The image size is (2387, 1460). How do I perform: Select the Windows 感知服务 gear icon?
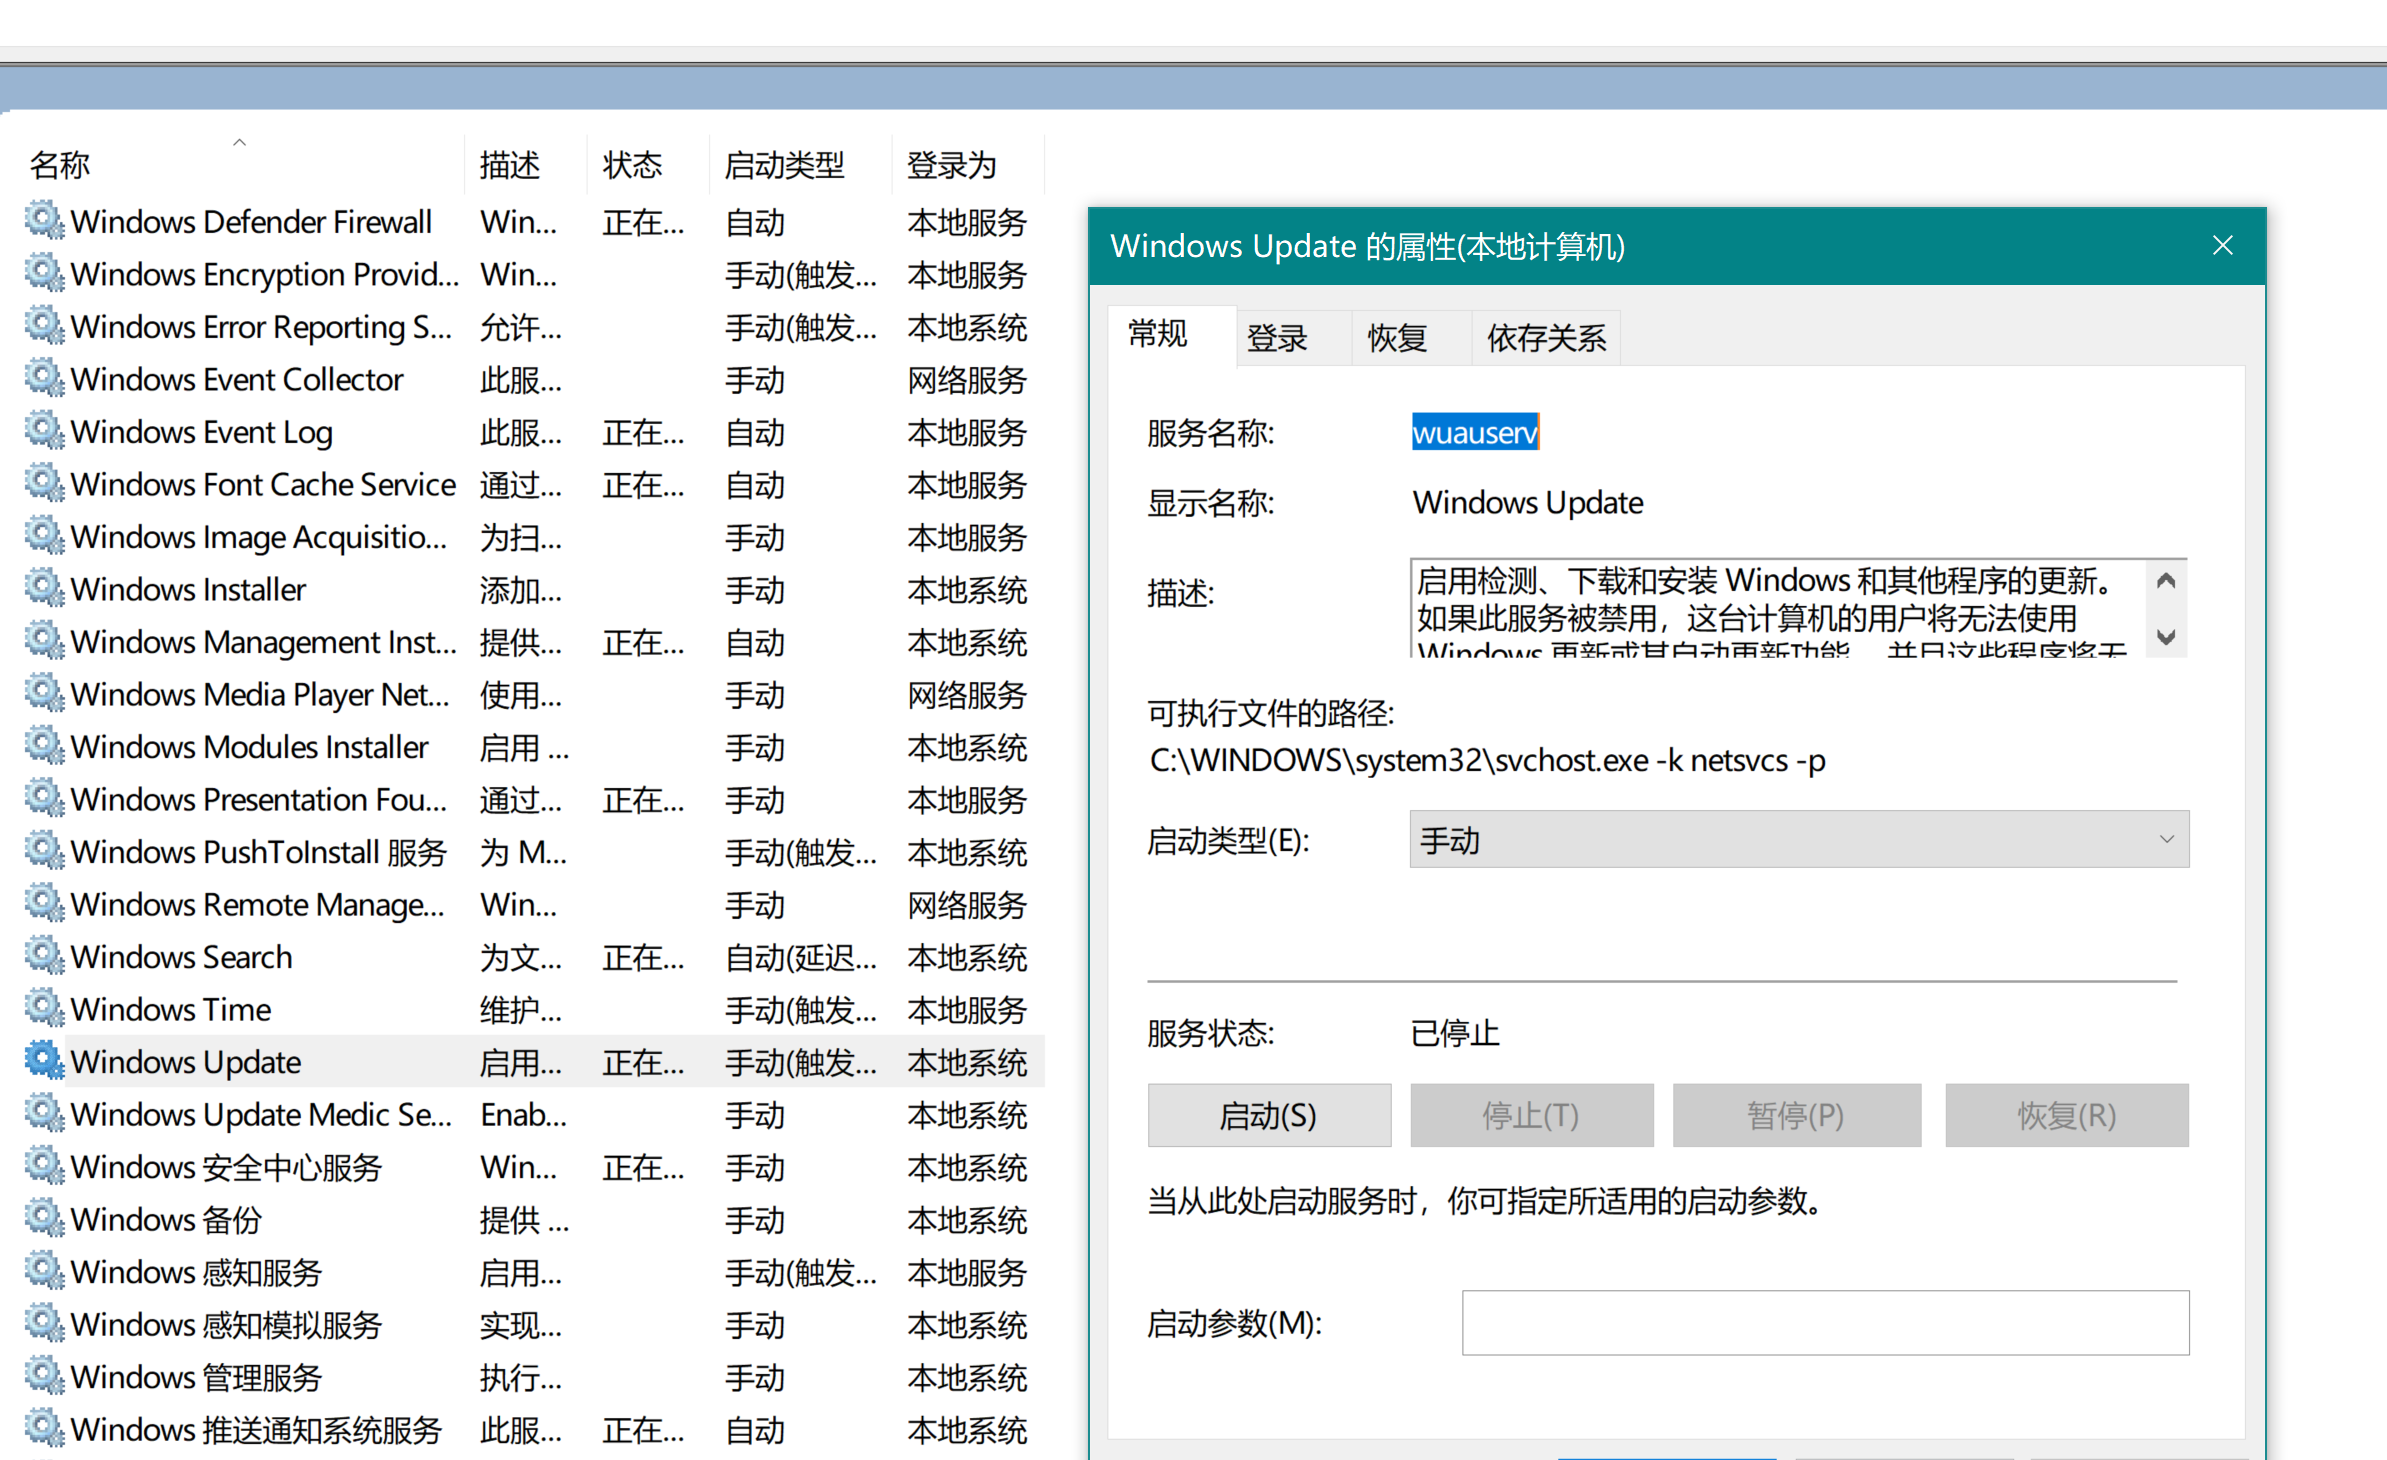(44, 1270)
